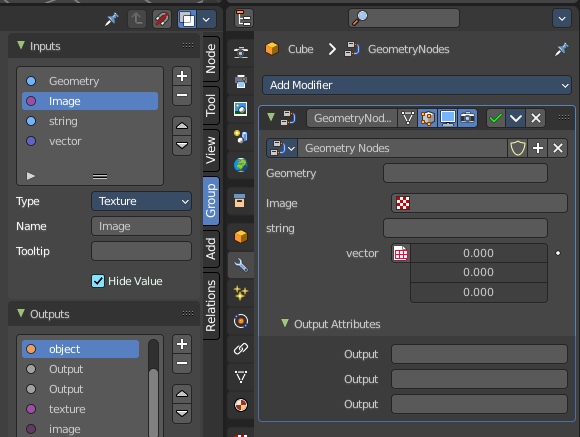Toggle the node editor pin icon
The image size is (580, 437).
111,19
